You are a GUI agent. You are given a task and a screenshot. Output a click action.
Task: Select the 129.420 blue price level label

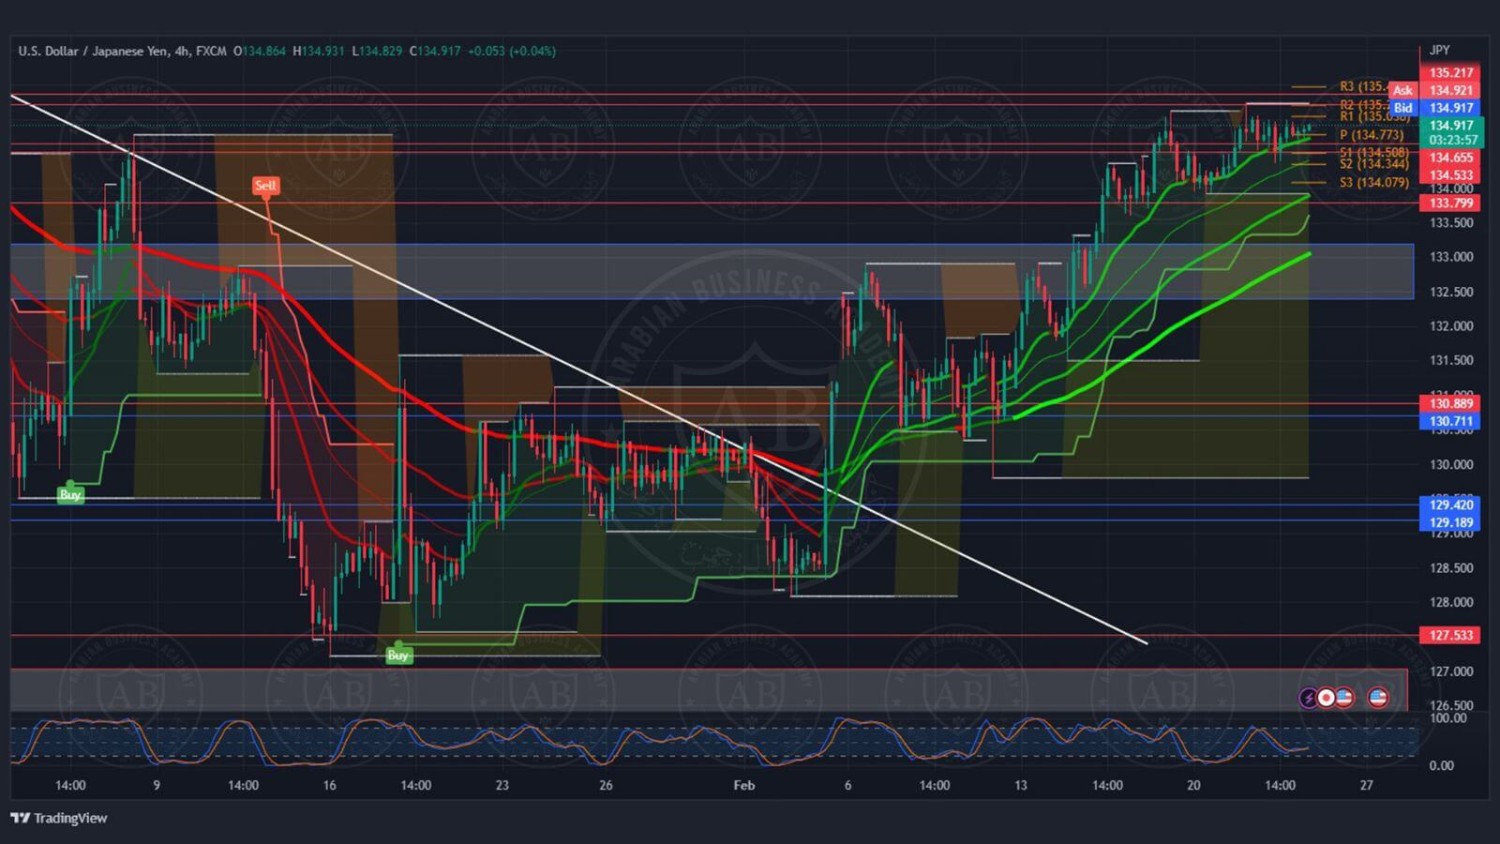click(1451, 505)
